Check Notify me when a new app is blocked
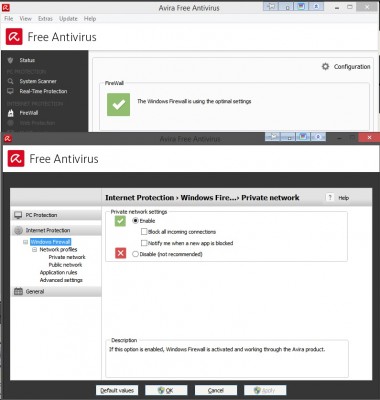The width and height of the screenshot is (380, 400). click(144, 243)
